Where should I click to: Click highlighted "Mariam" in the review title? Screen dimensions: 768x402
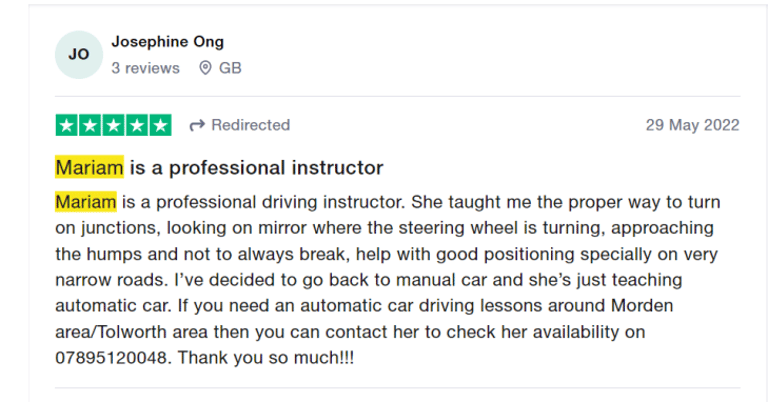(89, 167)
